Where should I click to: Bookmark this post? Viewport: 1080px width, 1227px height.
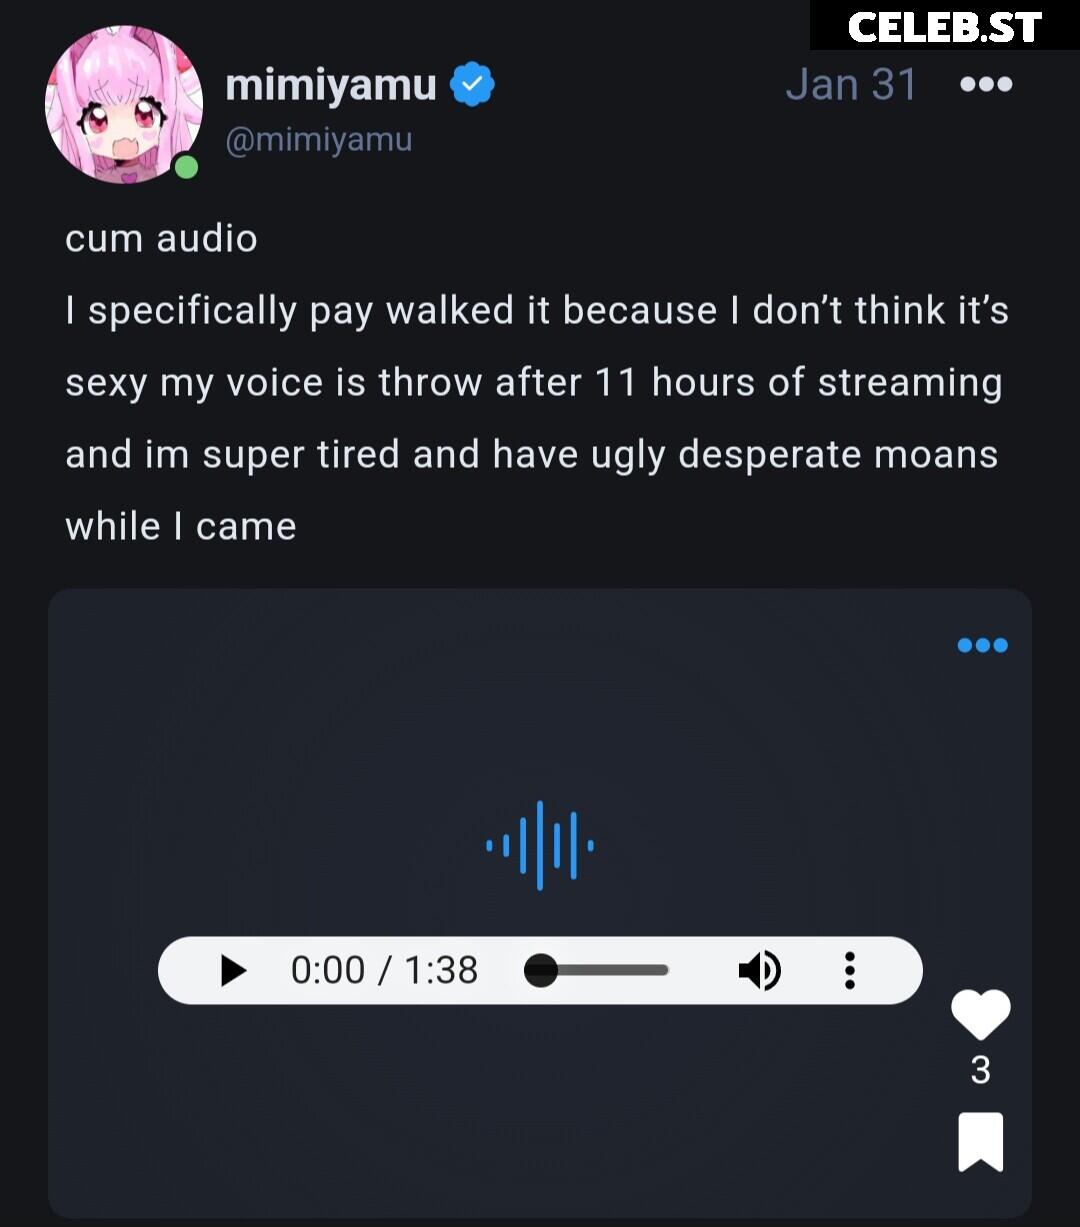[980, 1141]
